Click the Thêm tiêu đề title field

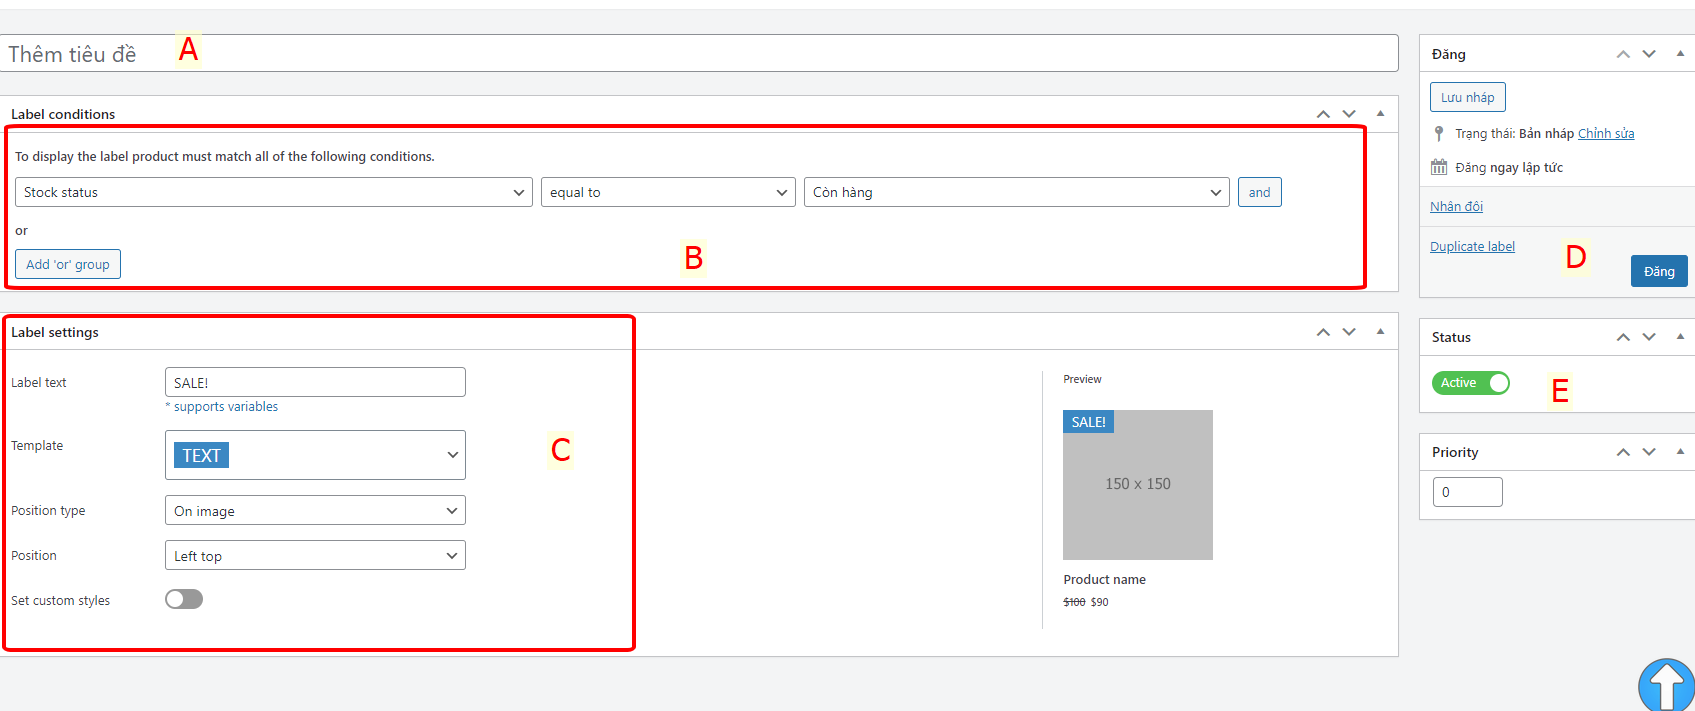click(x=699, y=53)
